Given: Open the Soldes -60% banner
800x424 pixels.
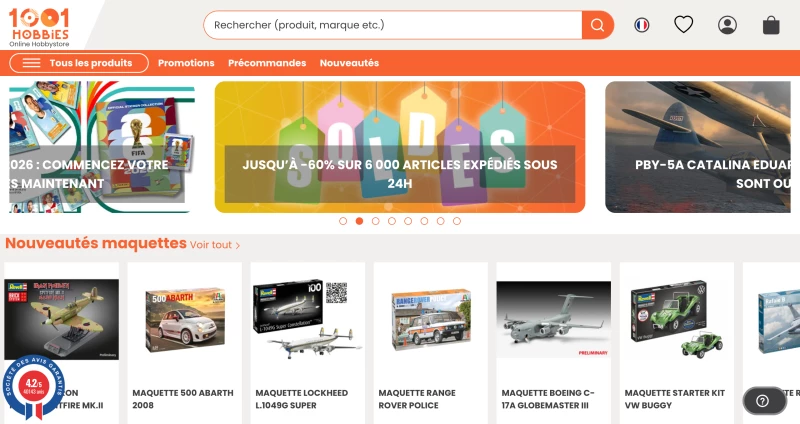Looking at the screenshot, I should point(400,147).
